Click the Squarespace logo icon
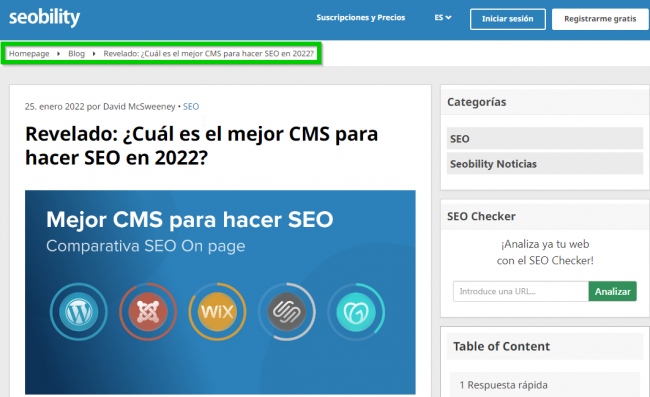650x397 pixels. click(287, 312)
